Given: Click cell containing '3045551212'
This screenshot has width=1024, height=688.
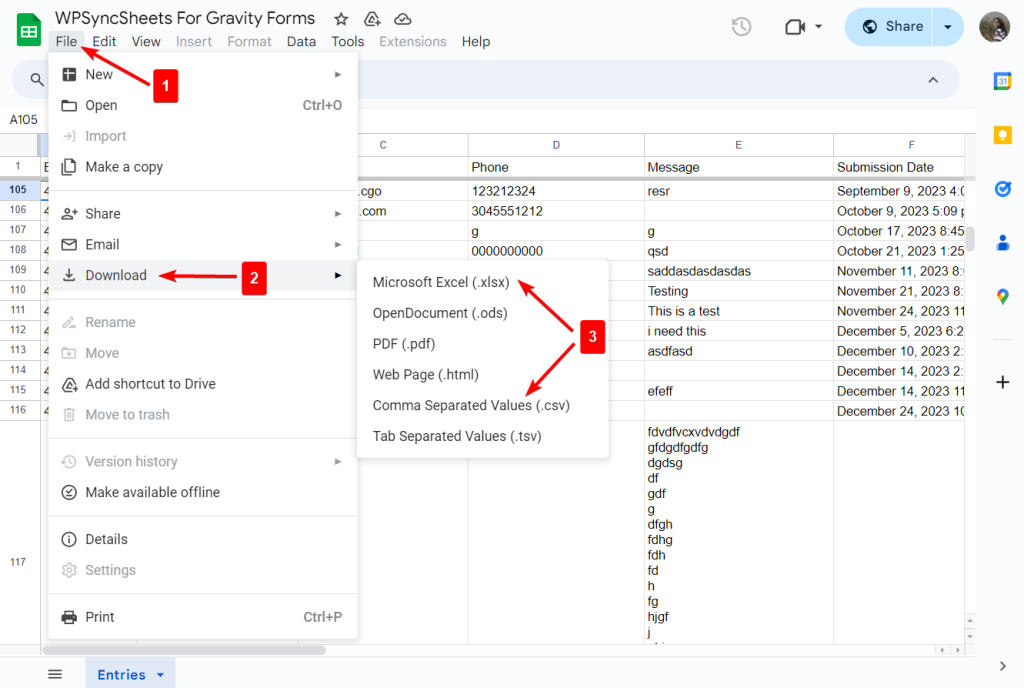Looking at the screenshot, I should point(556,211).
